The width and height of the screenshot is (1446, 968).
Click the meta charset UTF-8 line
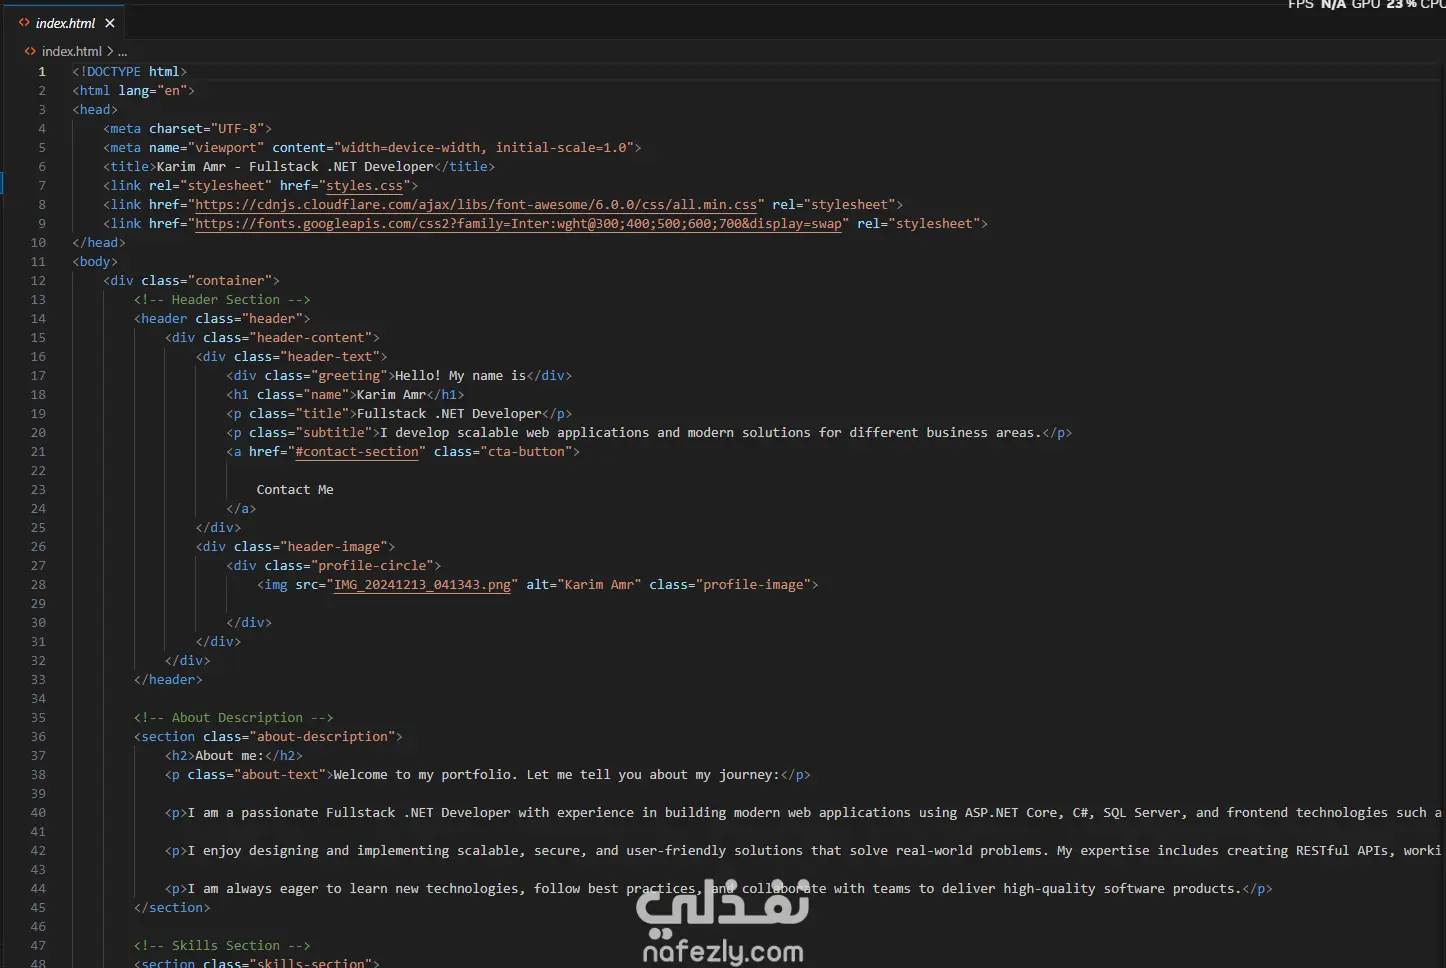tap(187, 129)
